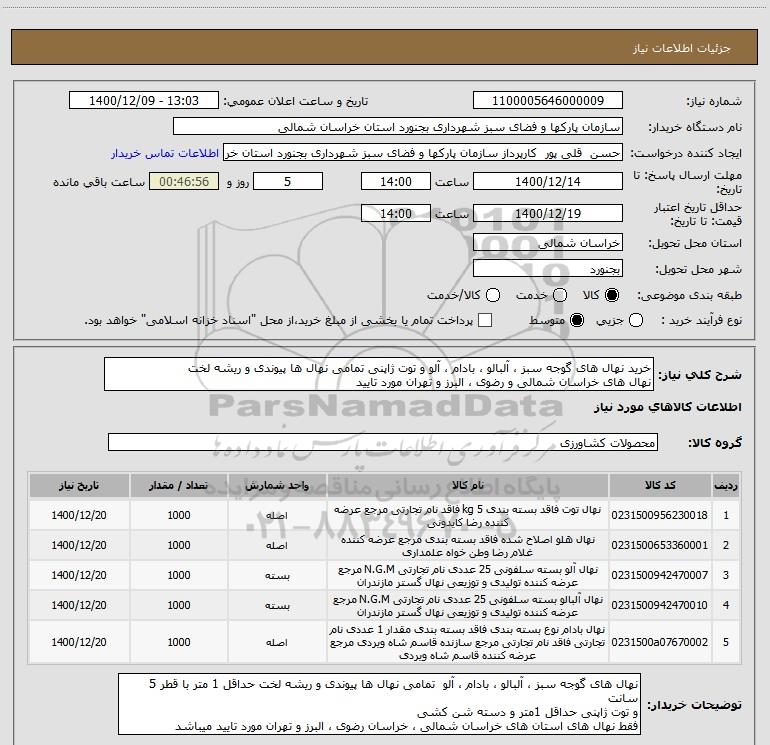Click the نهال آلبالو بسته سلفونی product name

(468, 606)
